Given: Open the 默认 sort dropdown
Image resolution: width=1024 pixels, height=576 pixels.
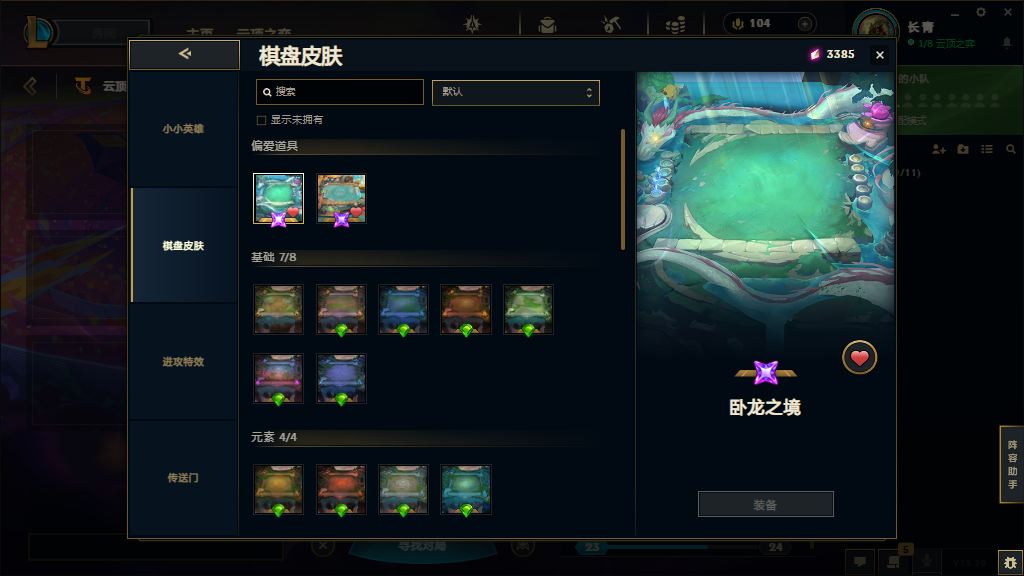Looking at the screenshot, I should coord(516,92).
